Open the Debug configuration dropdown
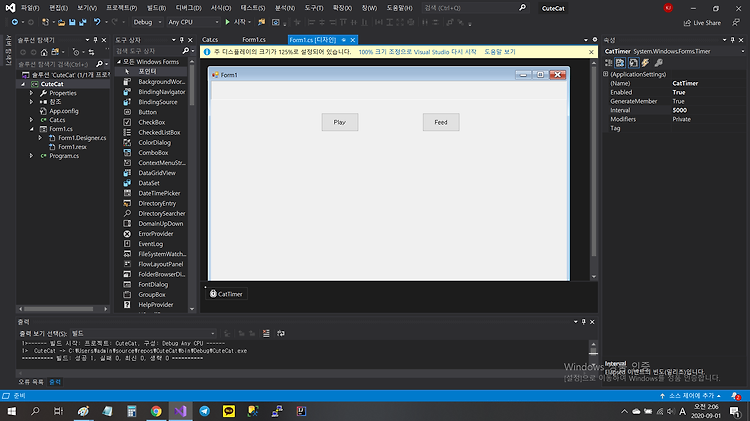Viewport: 750px width, 421px height. coord(147,22)
